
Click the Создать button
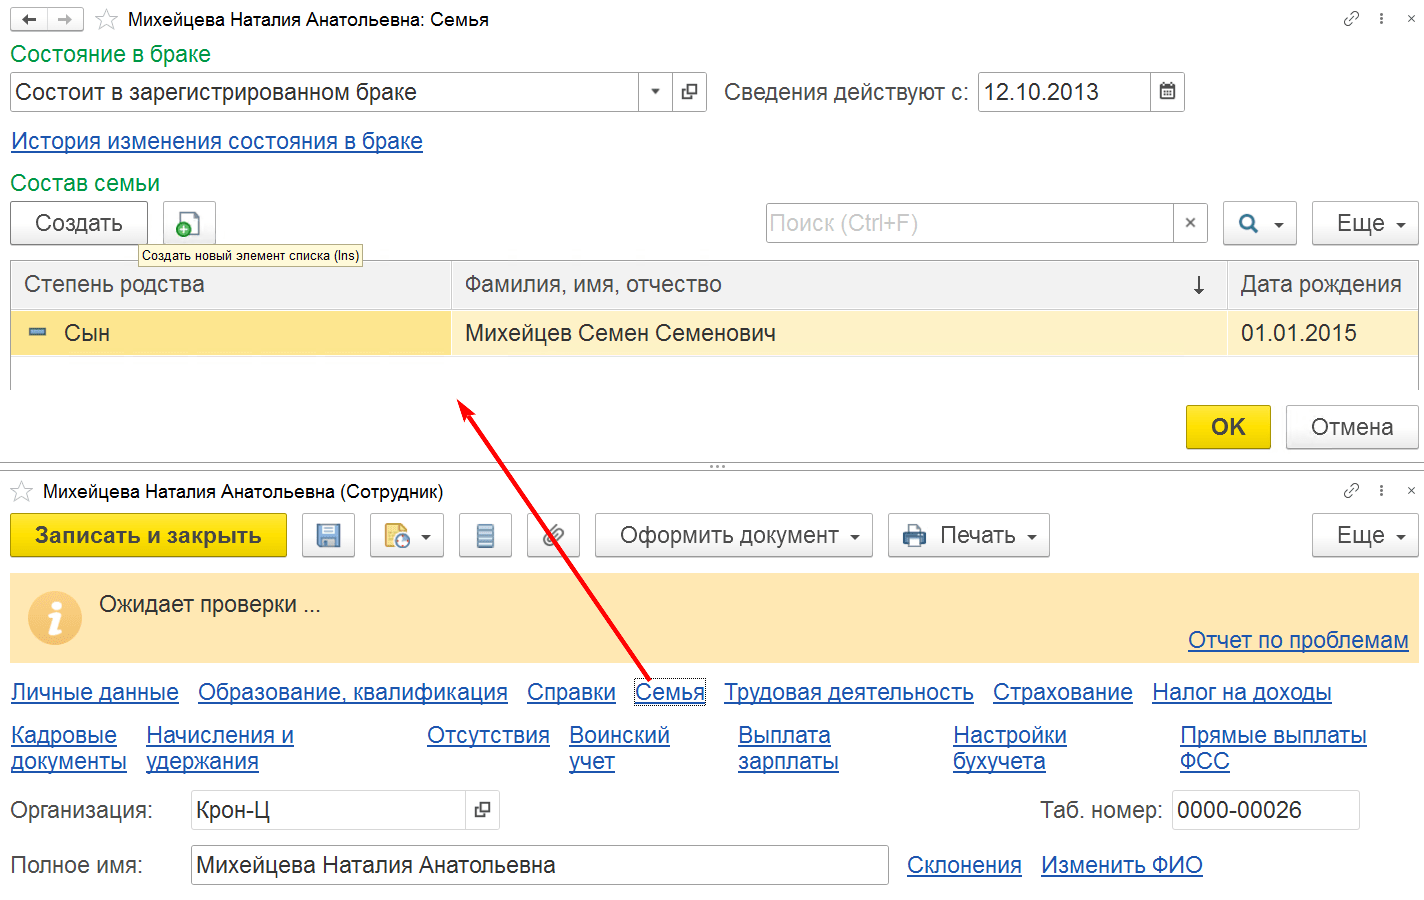point(79,223)
